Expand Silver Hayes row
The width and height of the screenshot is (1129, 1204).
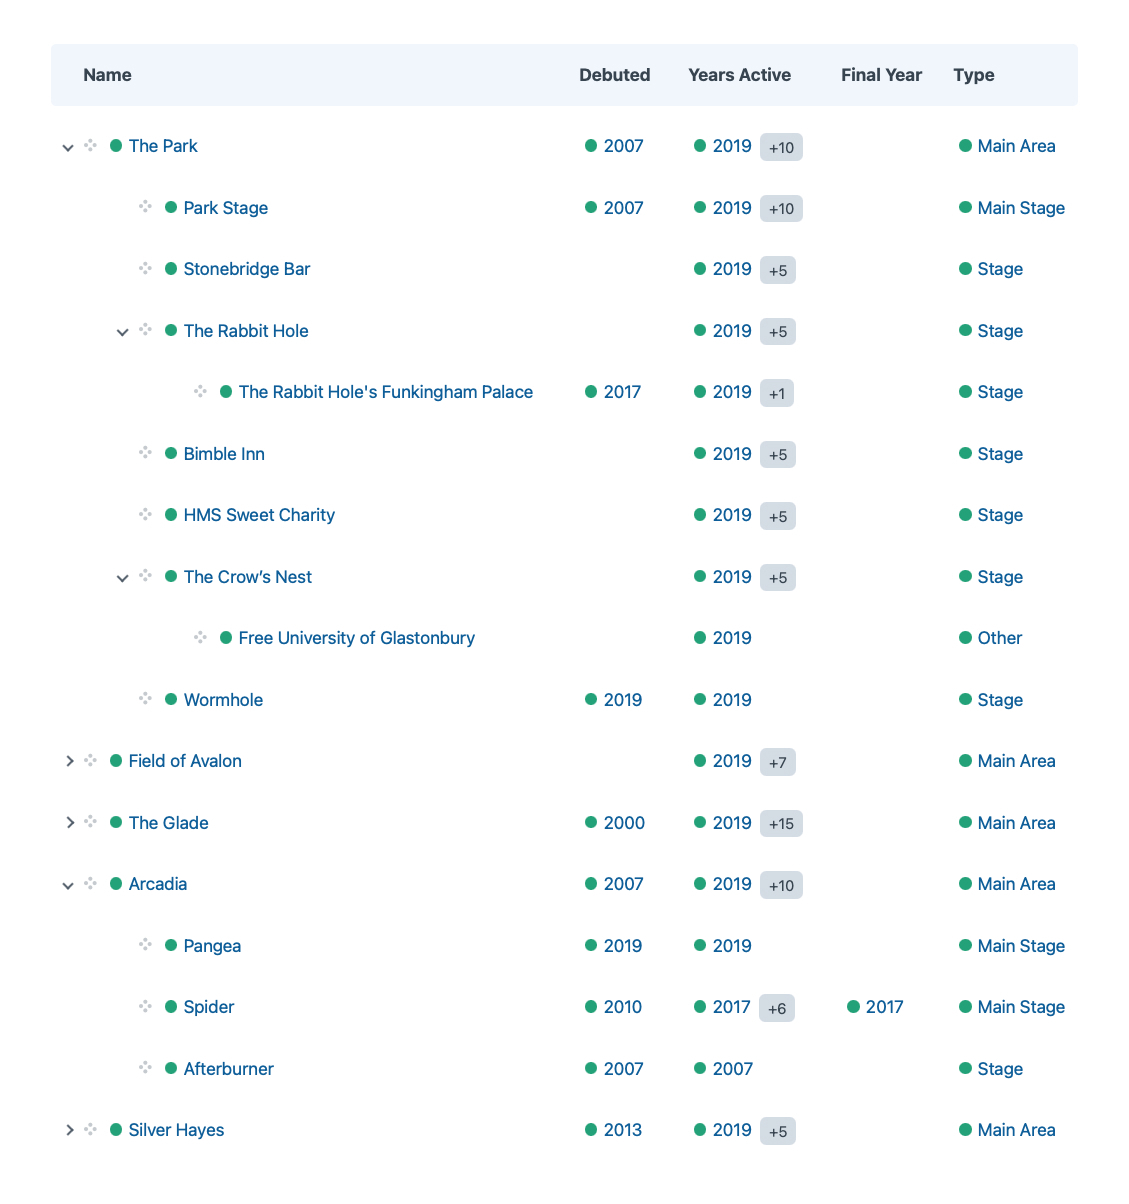pos(69,1130)
